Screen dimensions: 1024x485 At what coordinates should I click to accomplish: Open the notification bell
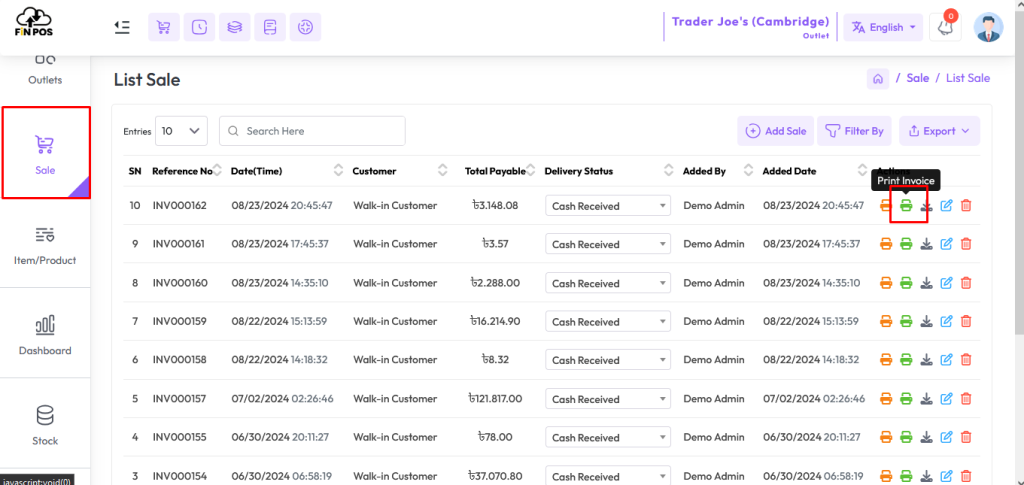(x=944, y=27)
